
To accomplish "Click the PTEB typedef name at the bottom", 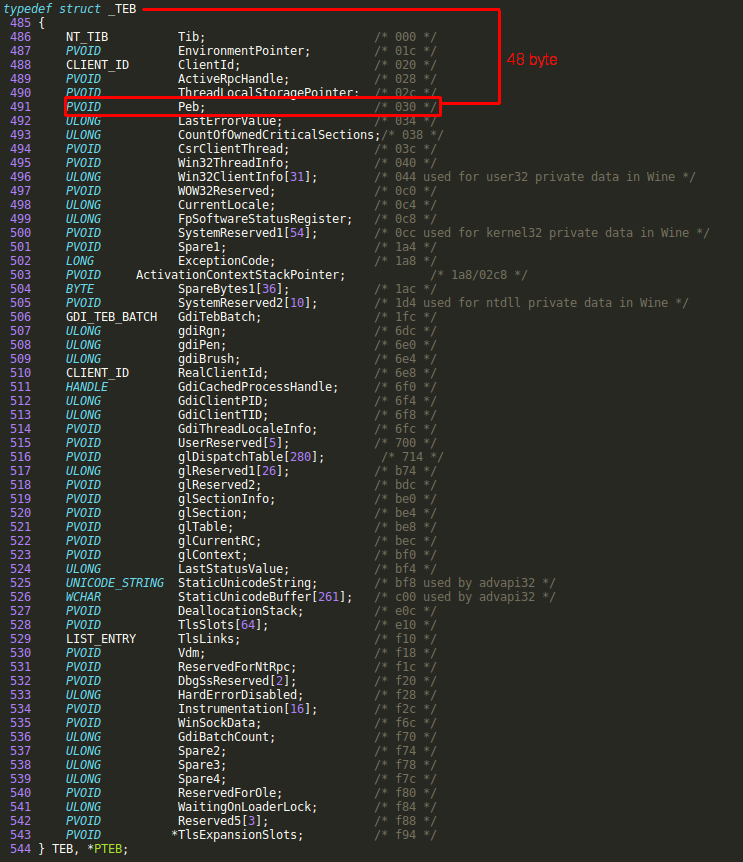I will [x=106, y=849].
